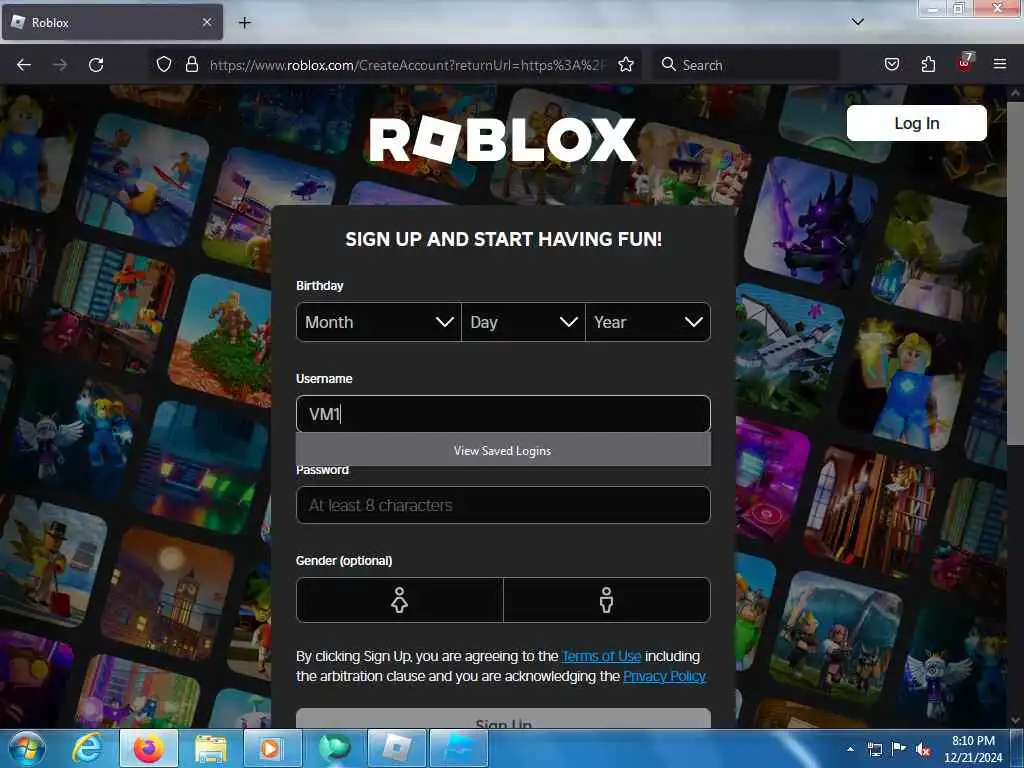Select the male gender option
Image resolution: width=1024 pixels, height=768 pixels.
pyautogui.click(x=607, y=600)
